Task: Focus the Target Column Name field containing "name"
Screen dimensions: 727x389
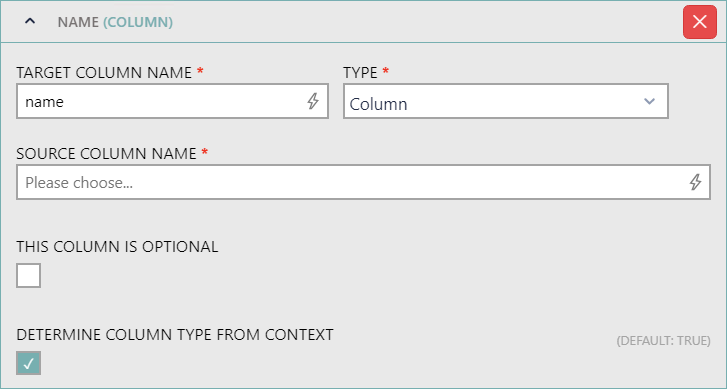Action: (172, 101)
